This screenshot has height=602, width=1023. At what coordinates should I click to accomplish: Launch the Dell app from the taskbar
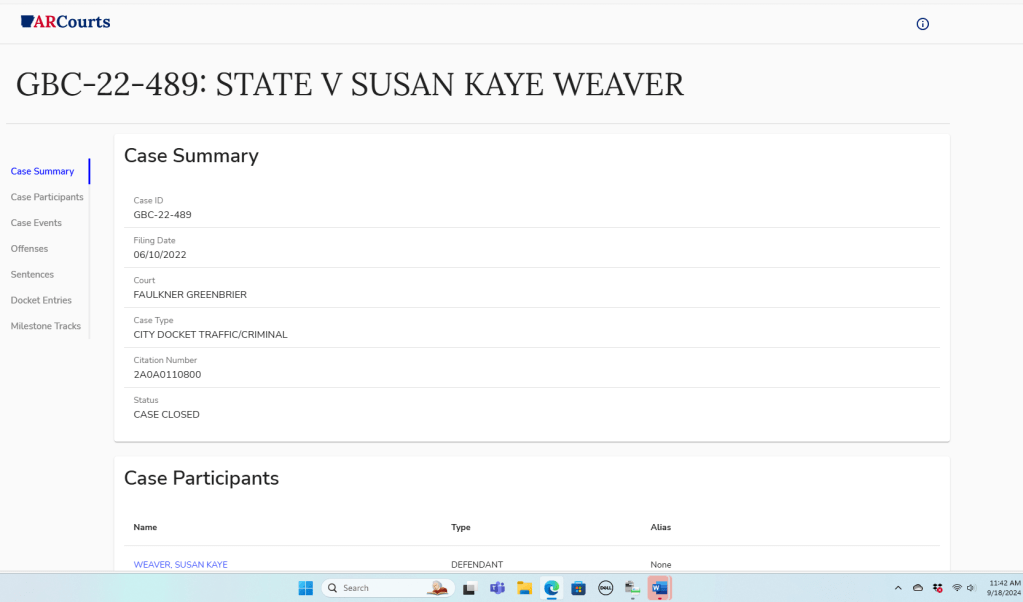click(605, 588)
